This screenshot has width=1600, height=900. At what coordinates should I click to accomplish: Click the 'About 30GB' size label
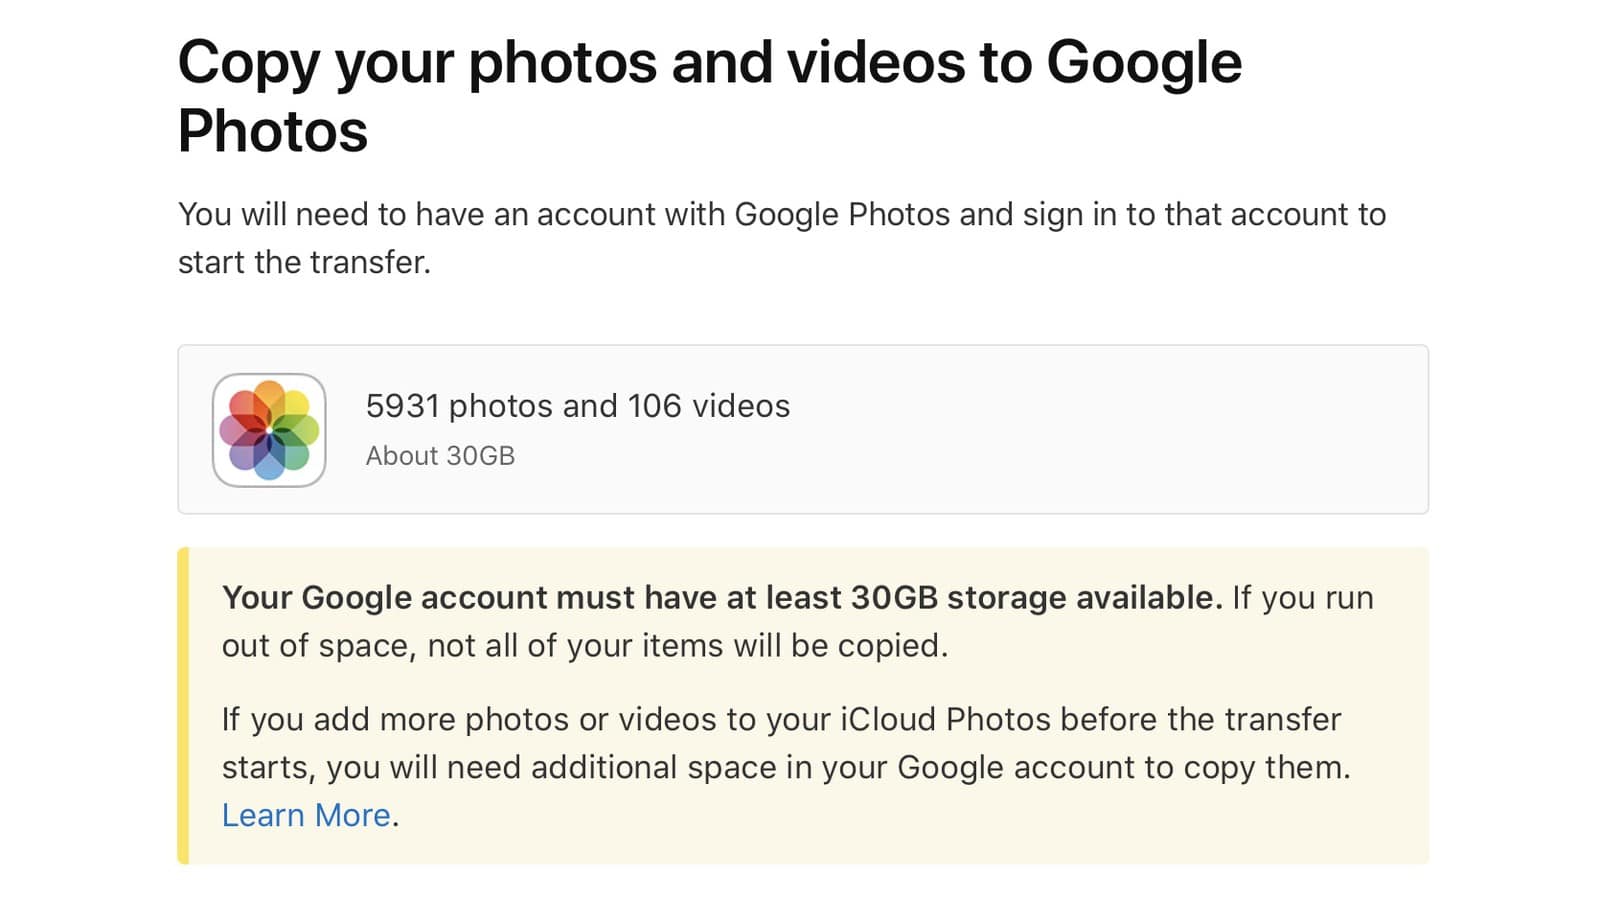(x=440, y=456)
